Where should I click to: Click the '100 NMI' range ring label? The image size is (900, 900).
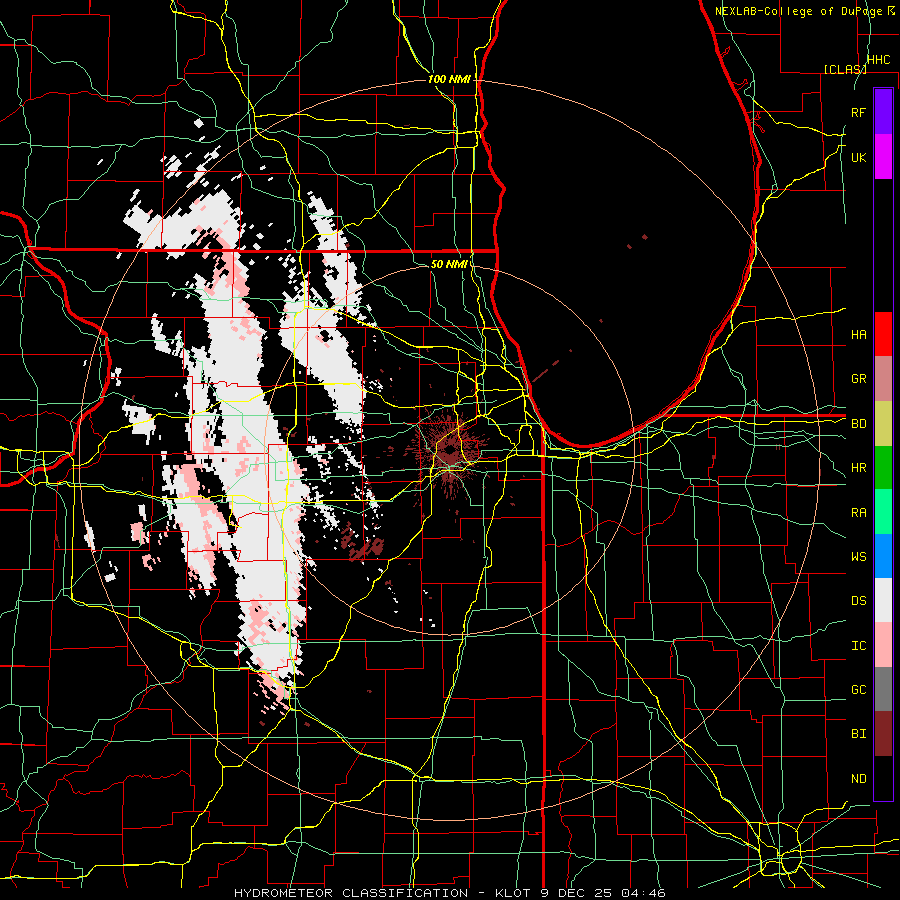coord(449,79)
